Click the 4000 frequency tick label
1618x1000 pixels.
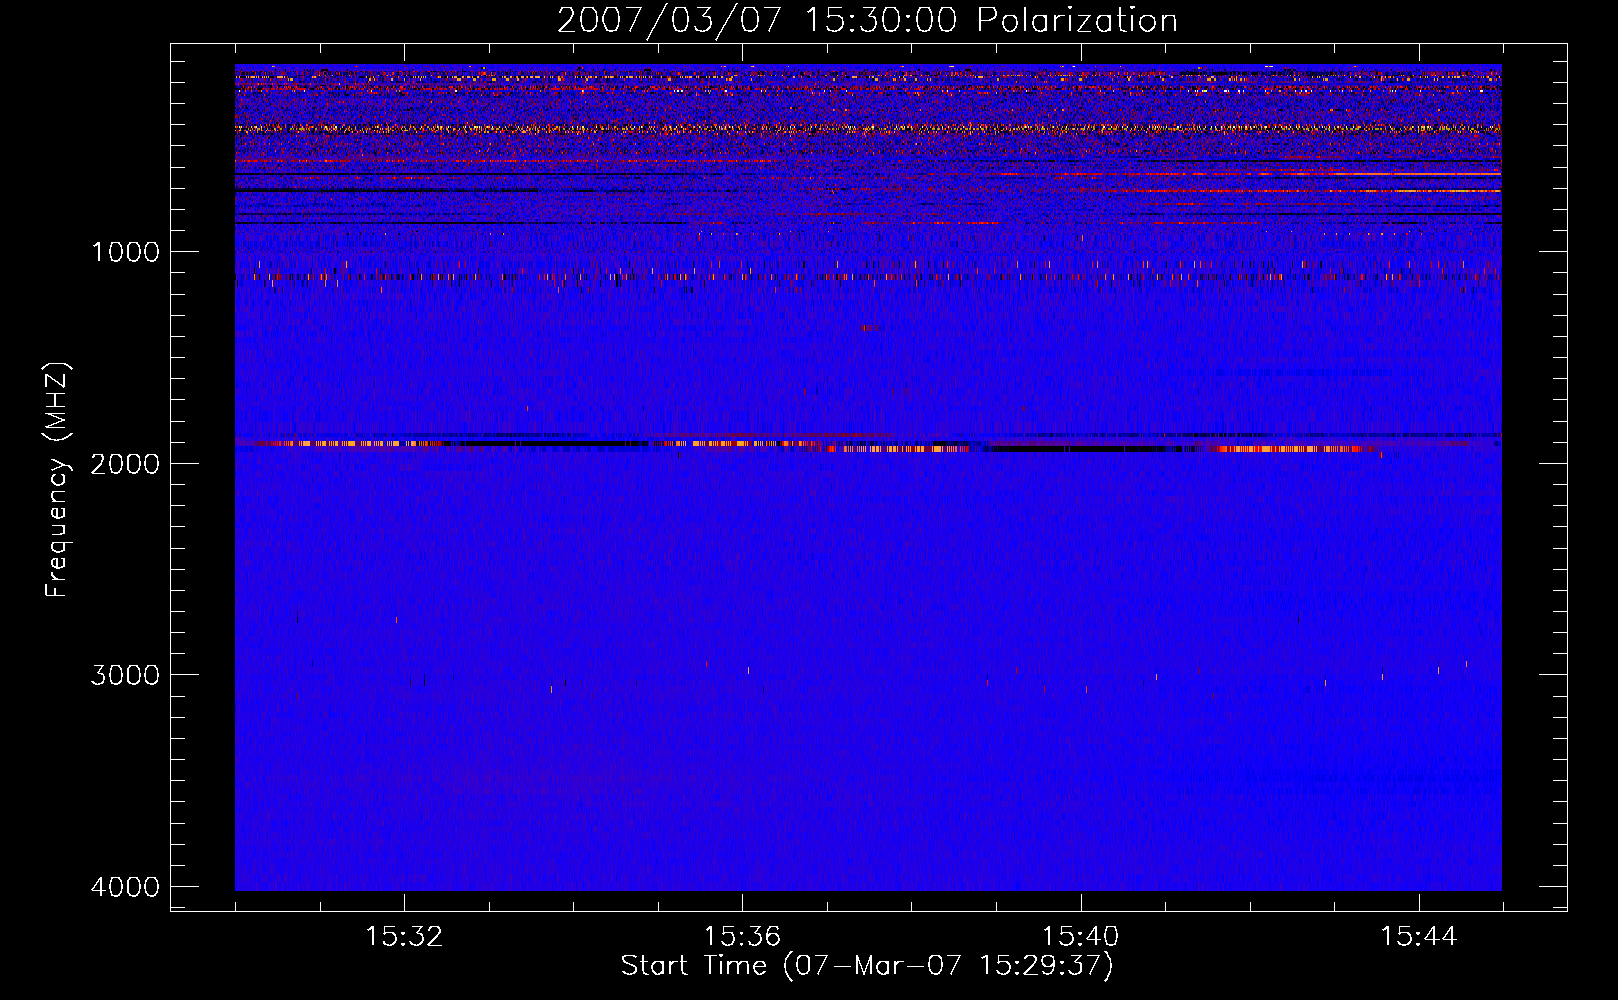(x=125, y=887)
